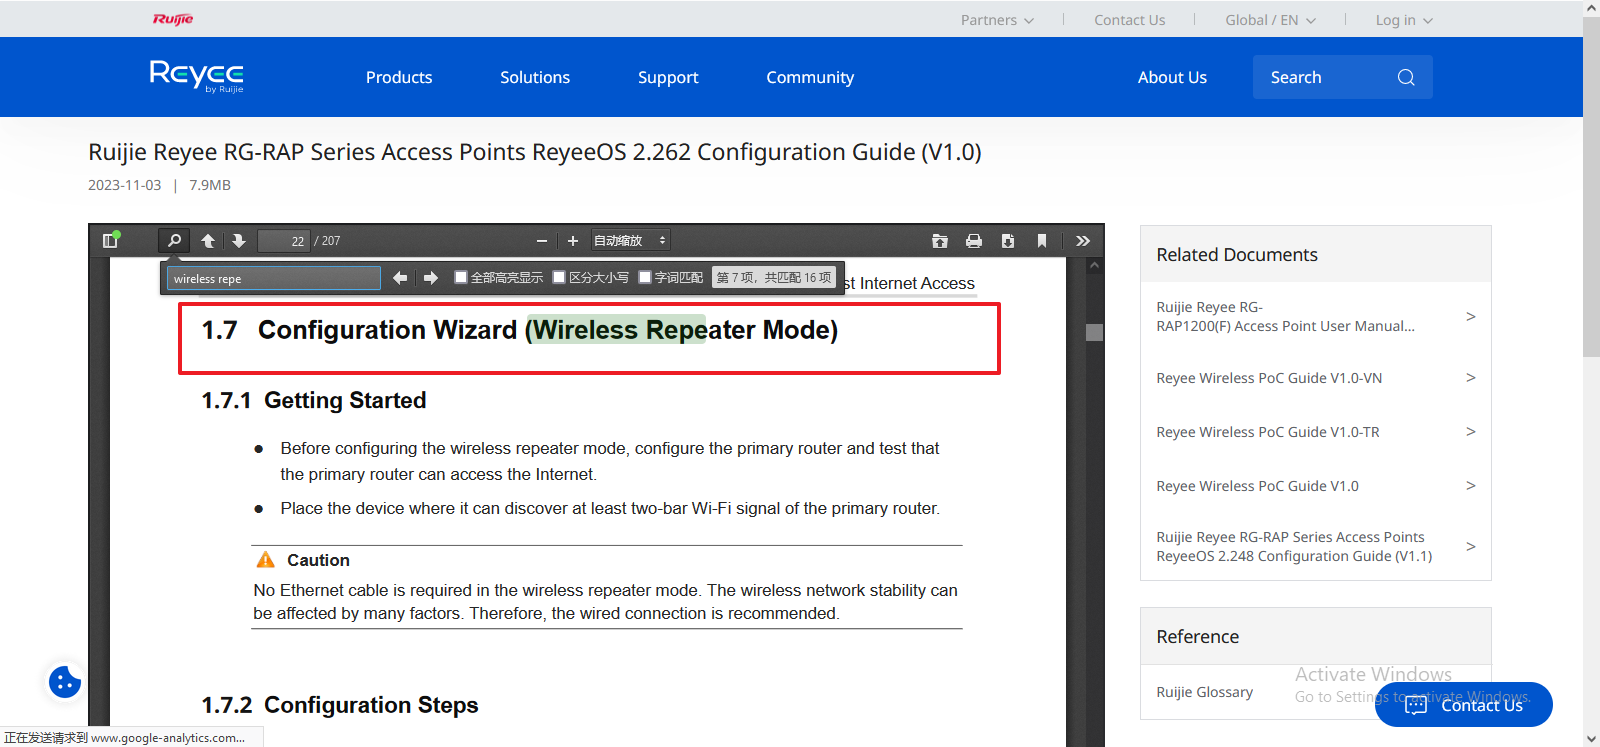
Task: Expand the Partners dropdown
Action: pos(997,20)
